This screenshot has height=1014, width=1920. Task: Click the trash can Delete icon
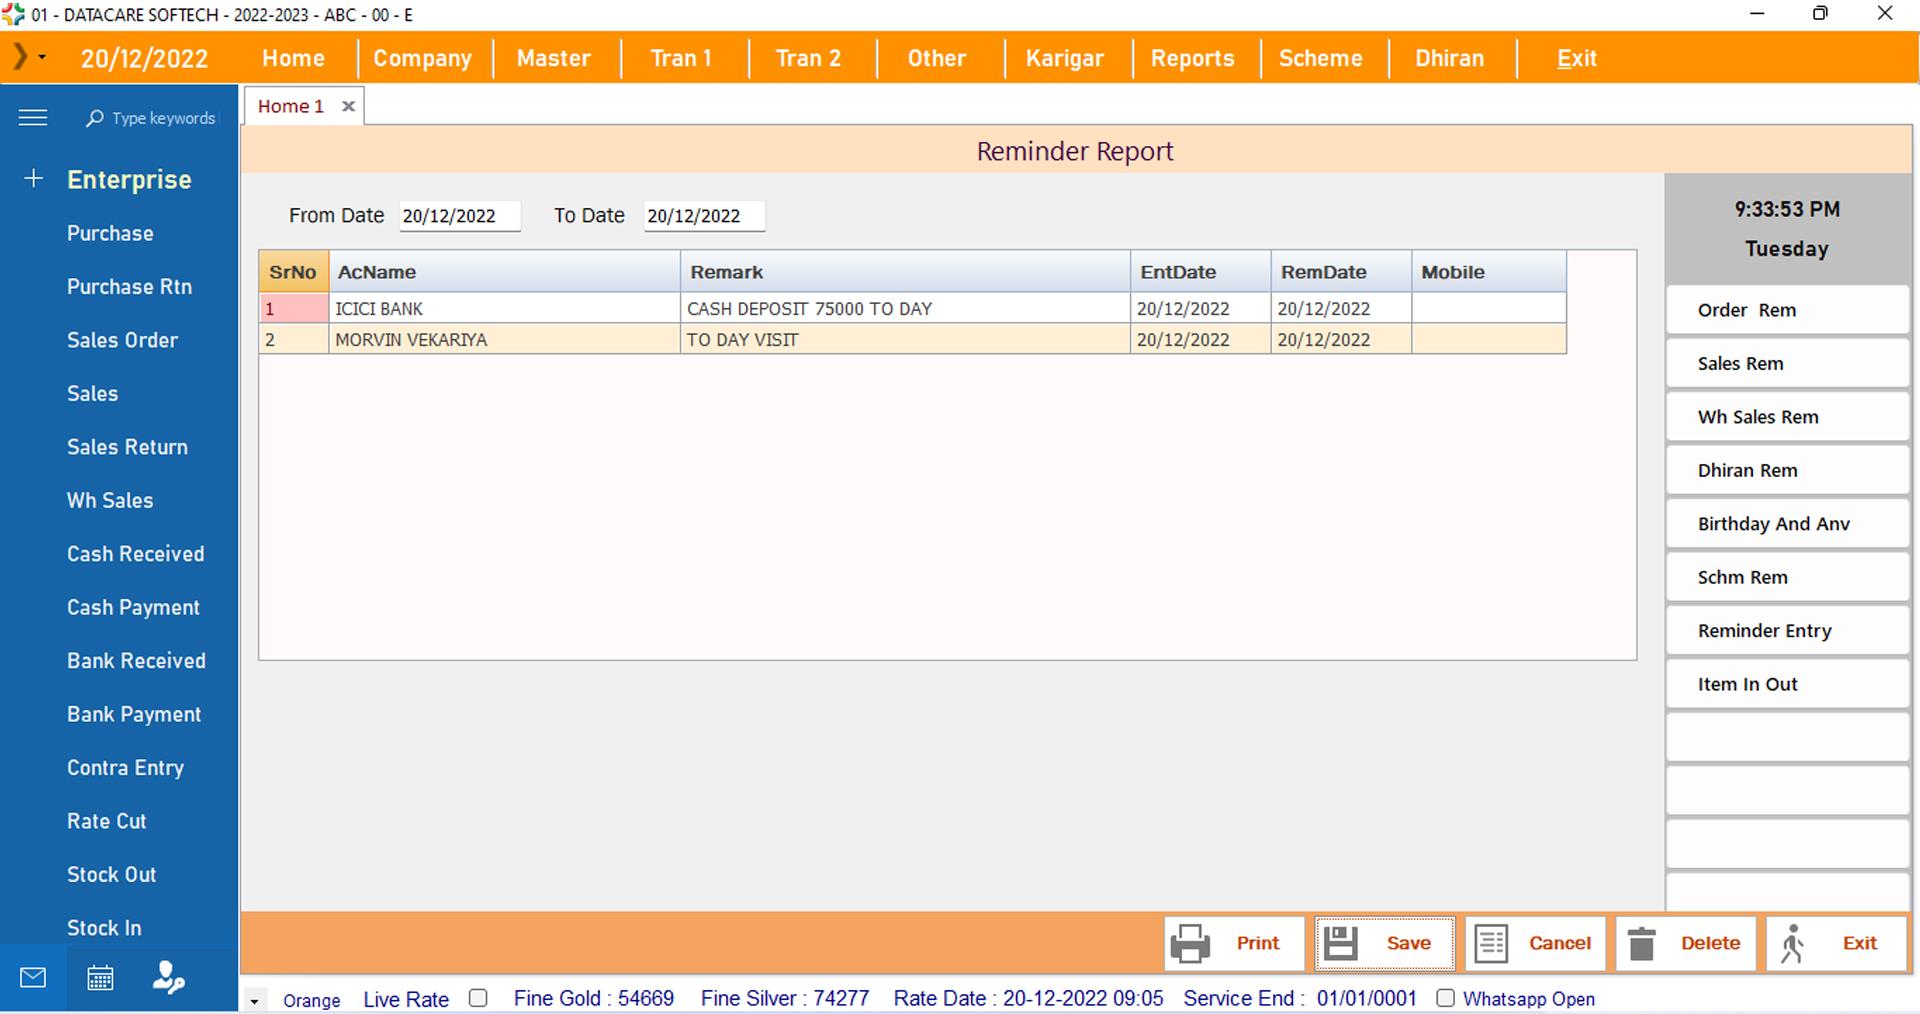(x=1642, y=943)
